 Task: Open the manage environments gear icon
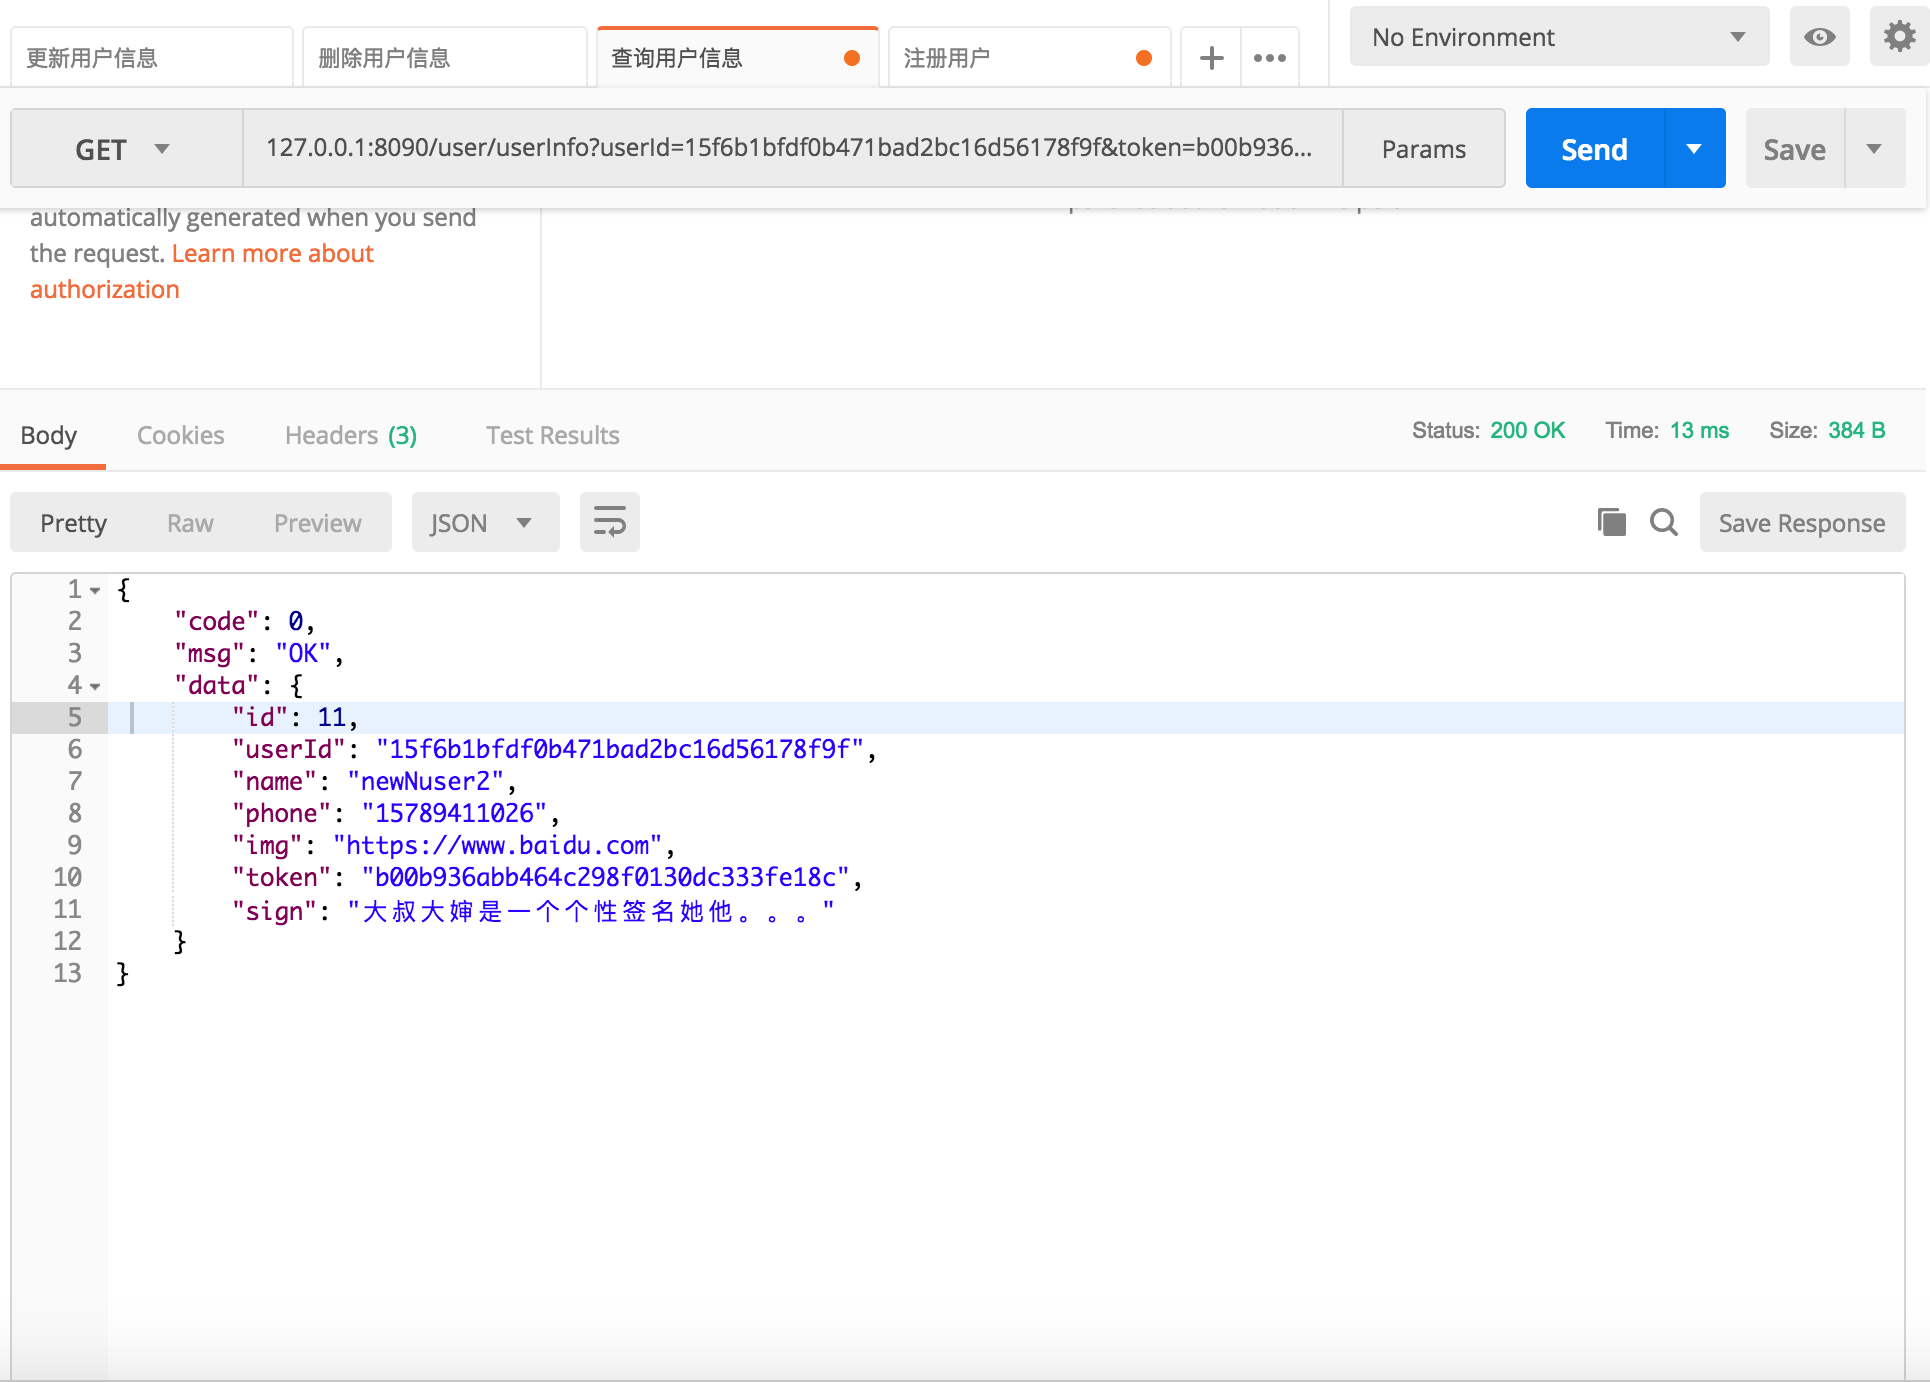(x=1899, y=37)
